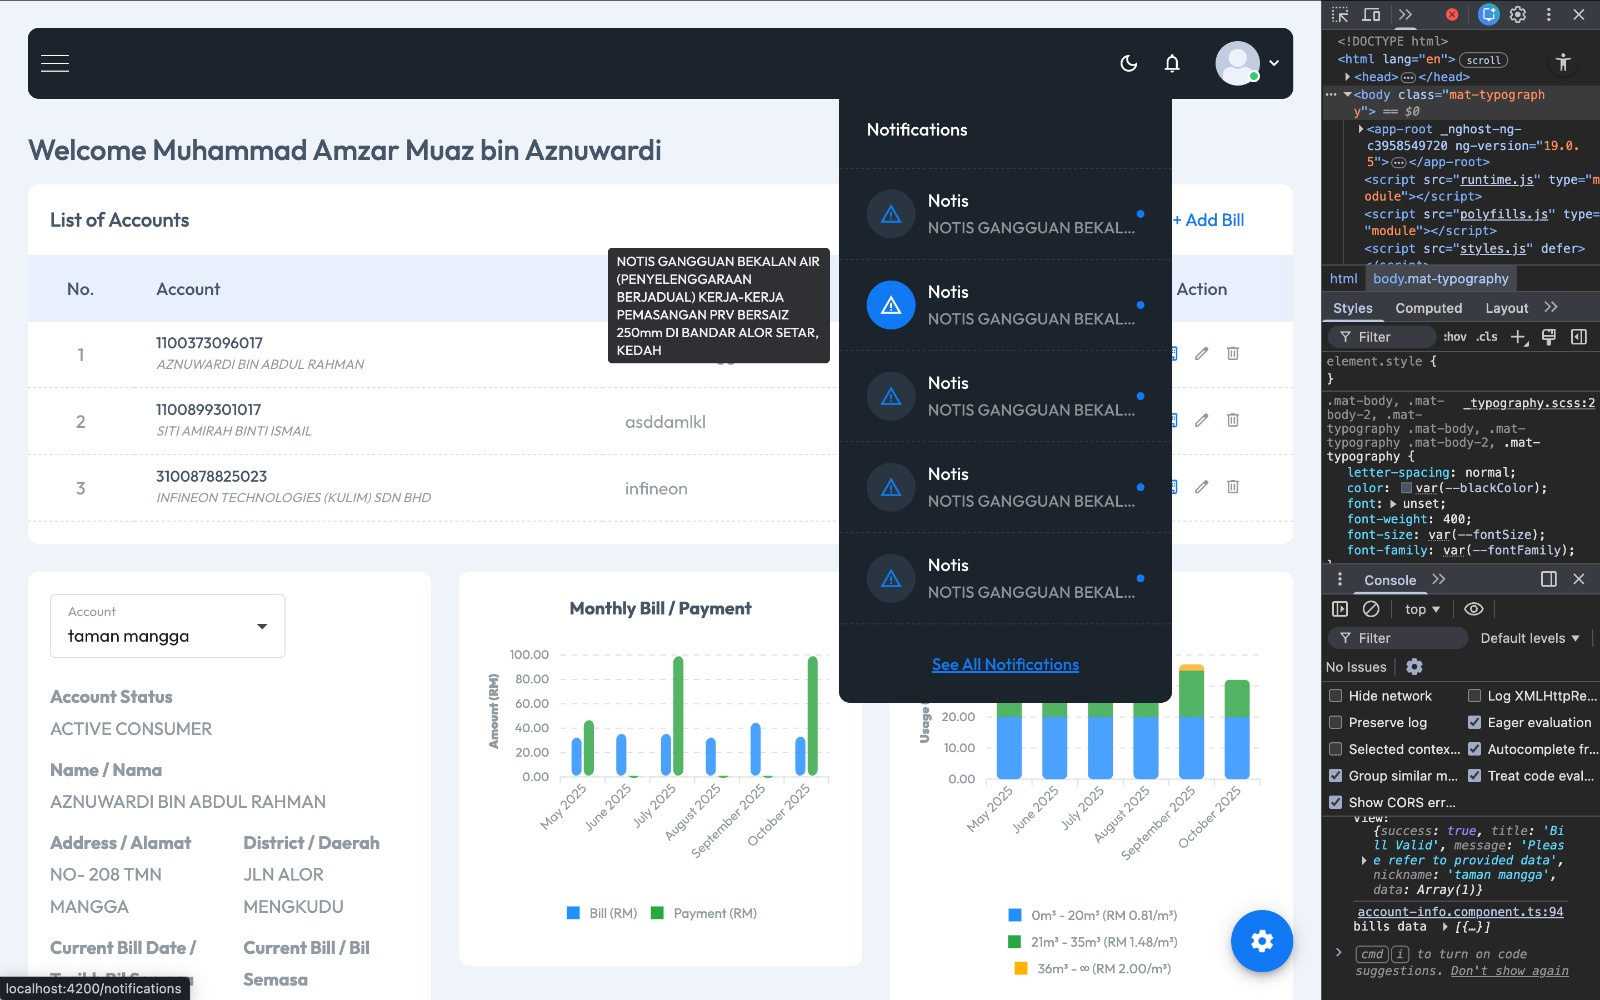Open the Default levels dropdown in the console

(1530, 638)
